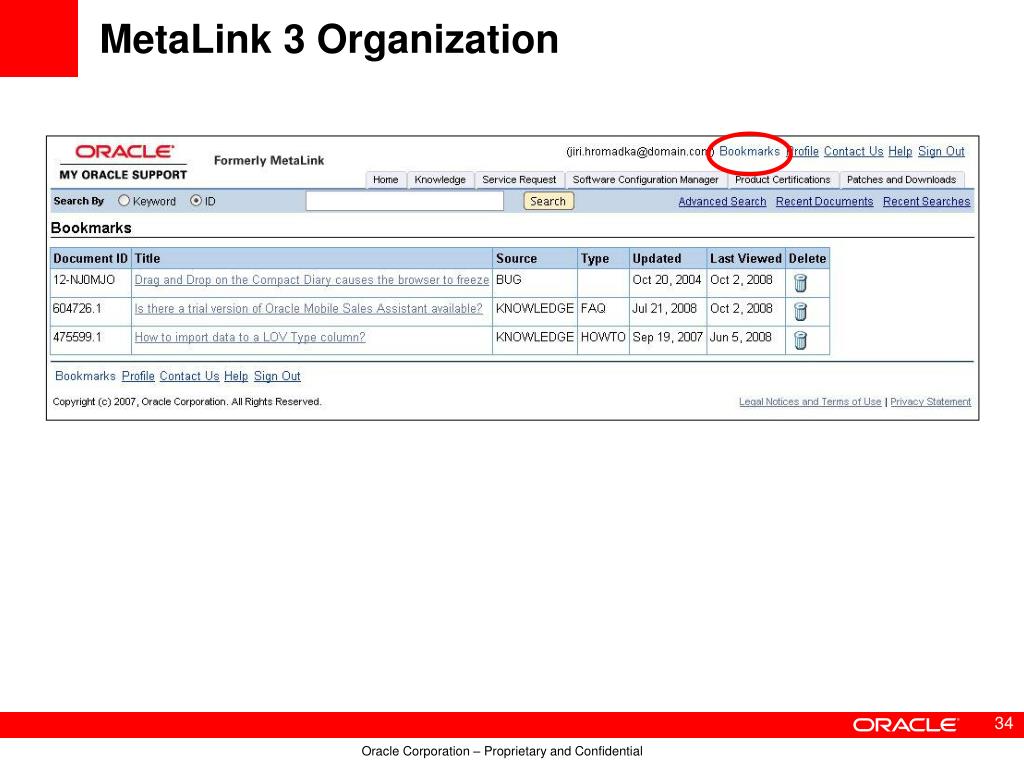Remove bookmark 475599.1 via trash icon
The image size is (1024, 768).
[800, 340]
